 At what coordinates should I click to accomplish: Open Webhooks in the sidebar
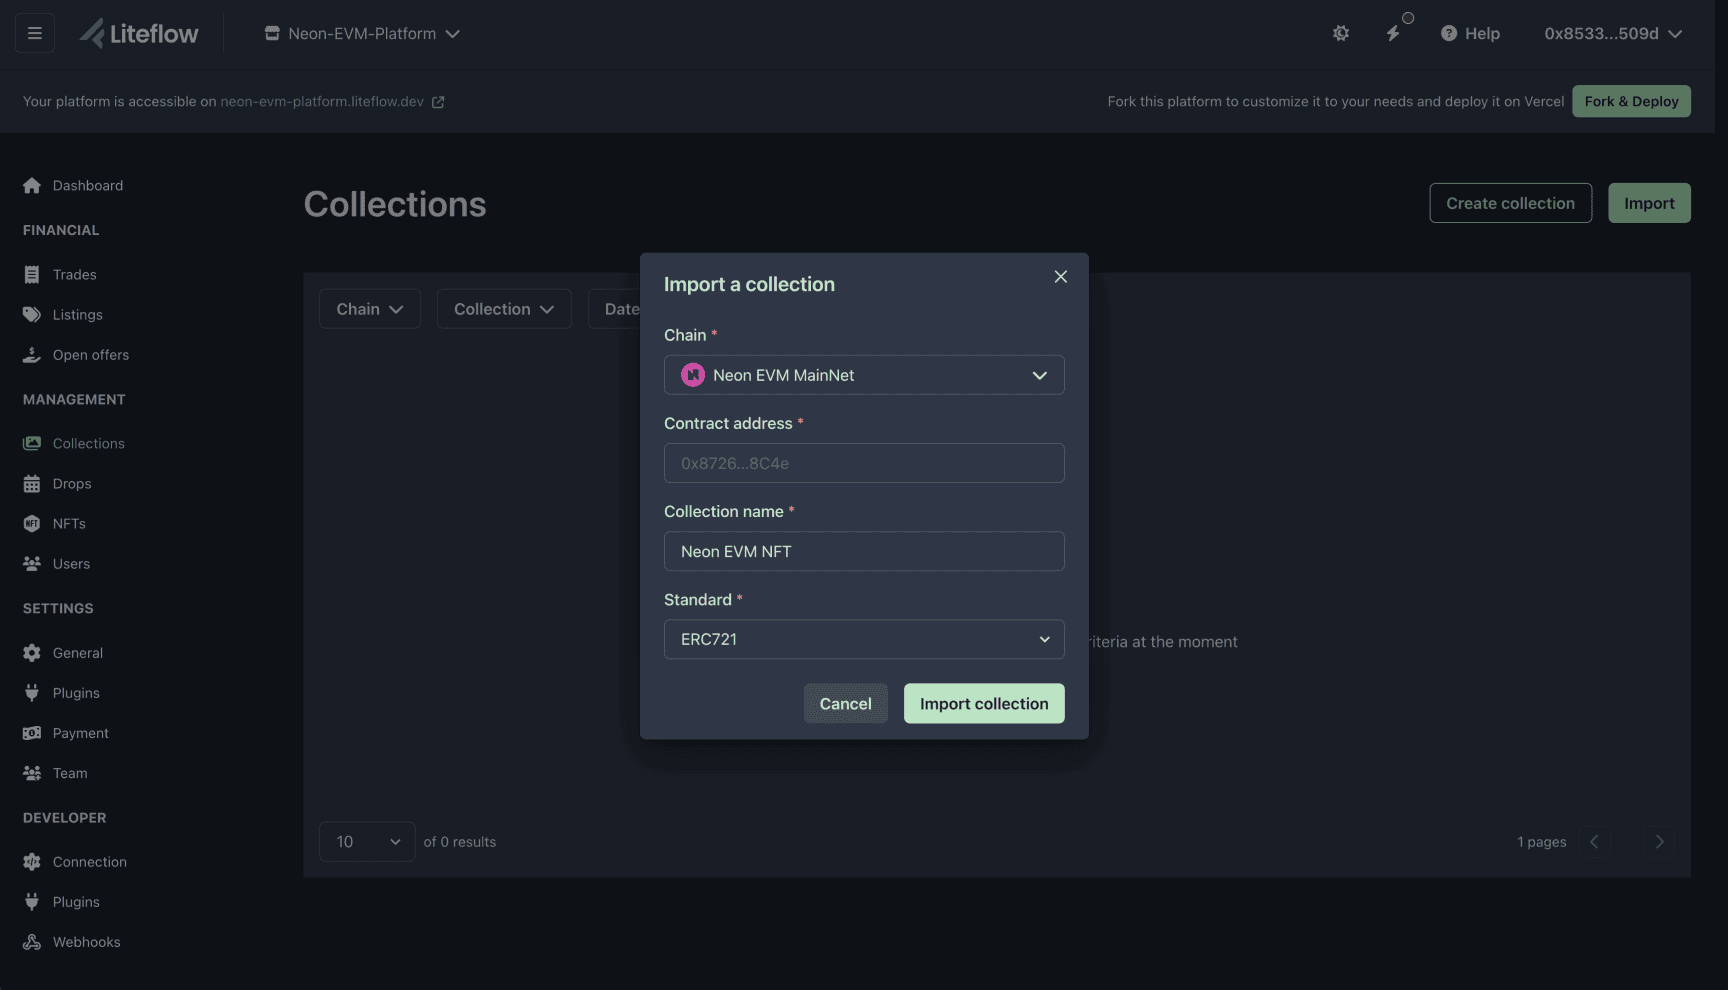tap(87, 941)
